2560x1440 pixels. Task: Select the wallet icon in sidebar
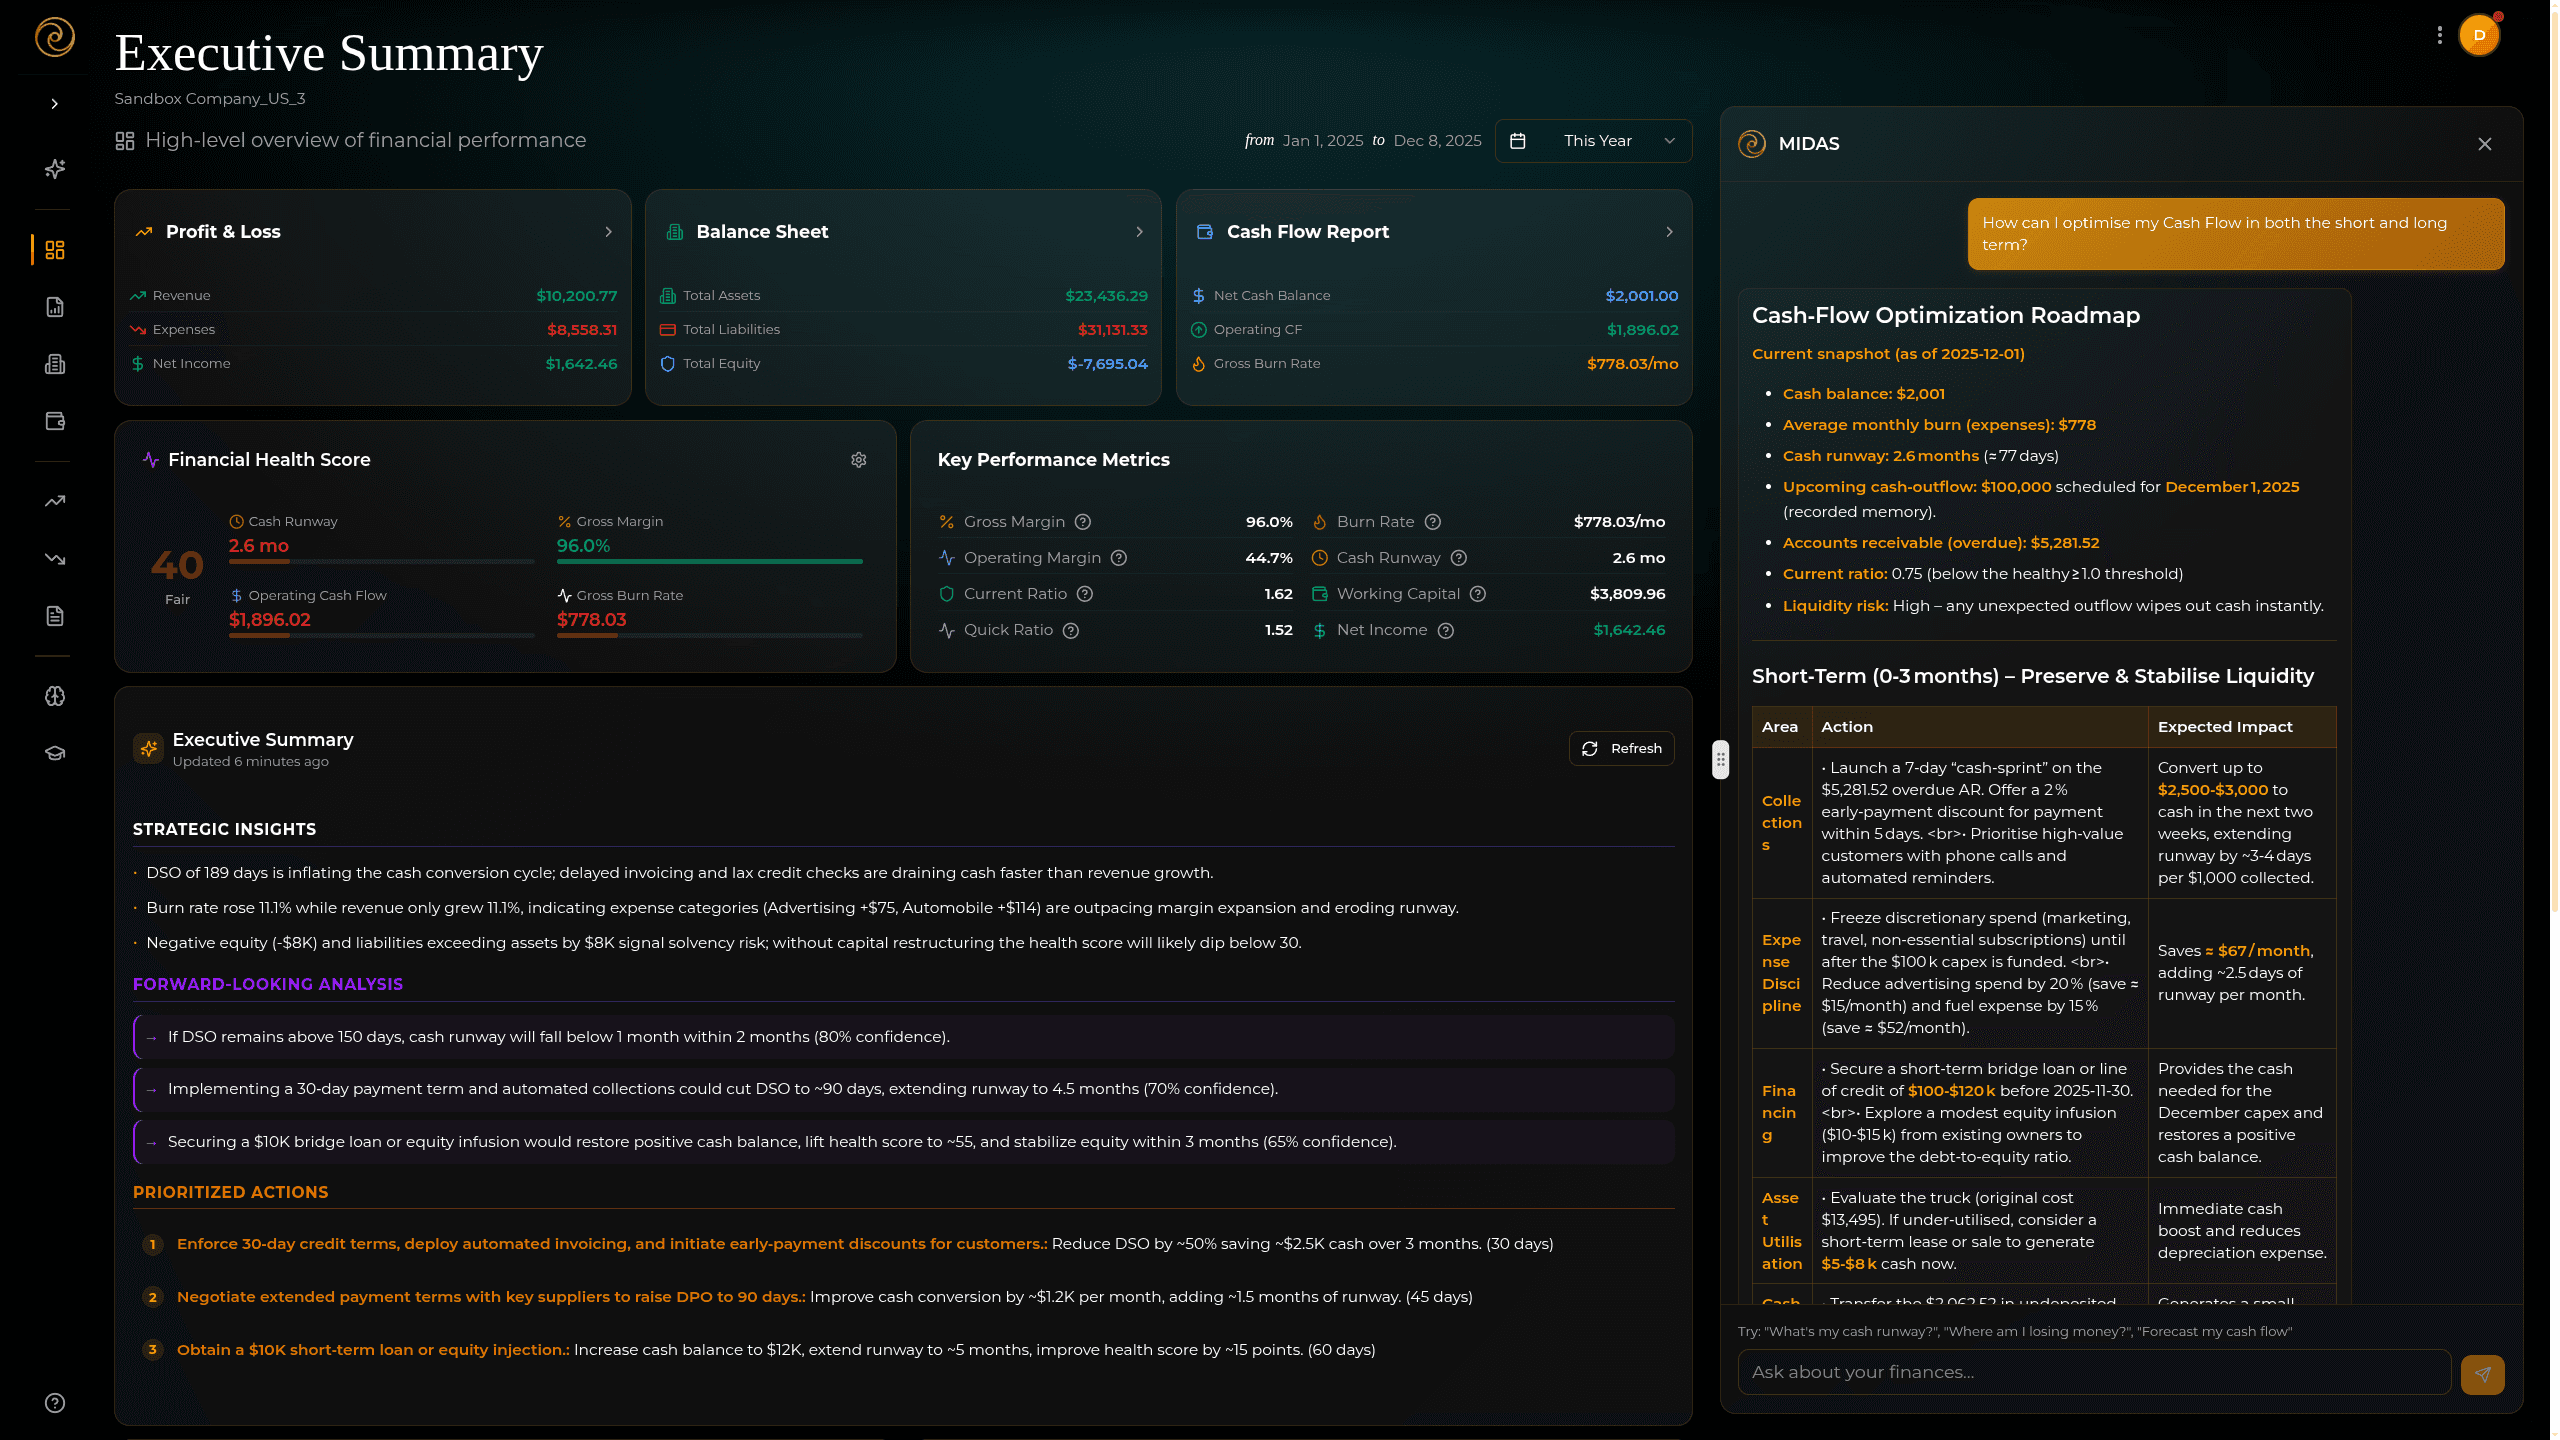[x=54, y=421]
